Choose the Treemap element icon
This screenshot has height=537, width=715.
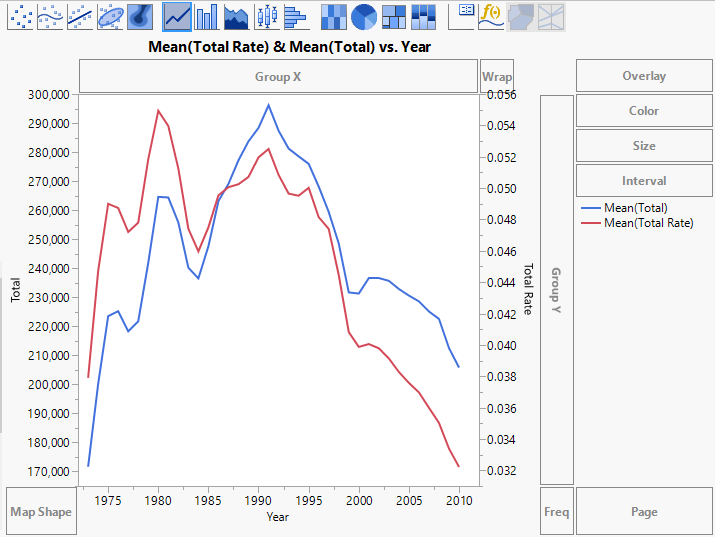[394, 16]
